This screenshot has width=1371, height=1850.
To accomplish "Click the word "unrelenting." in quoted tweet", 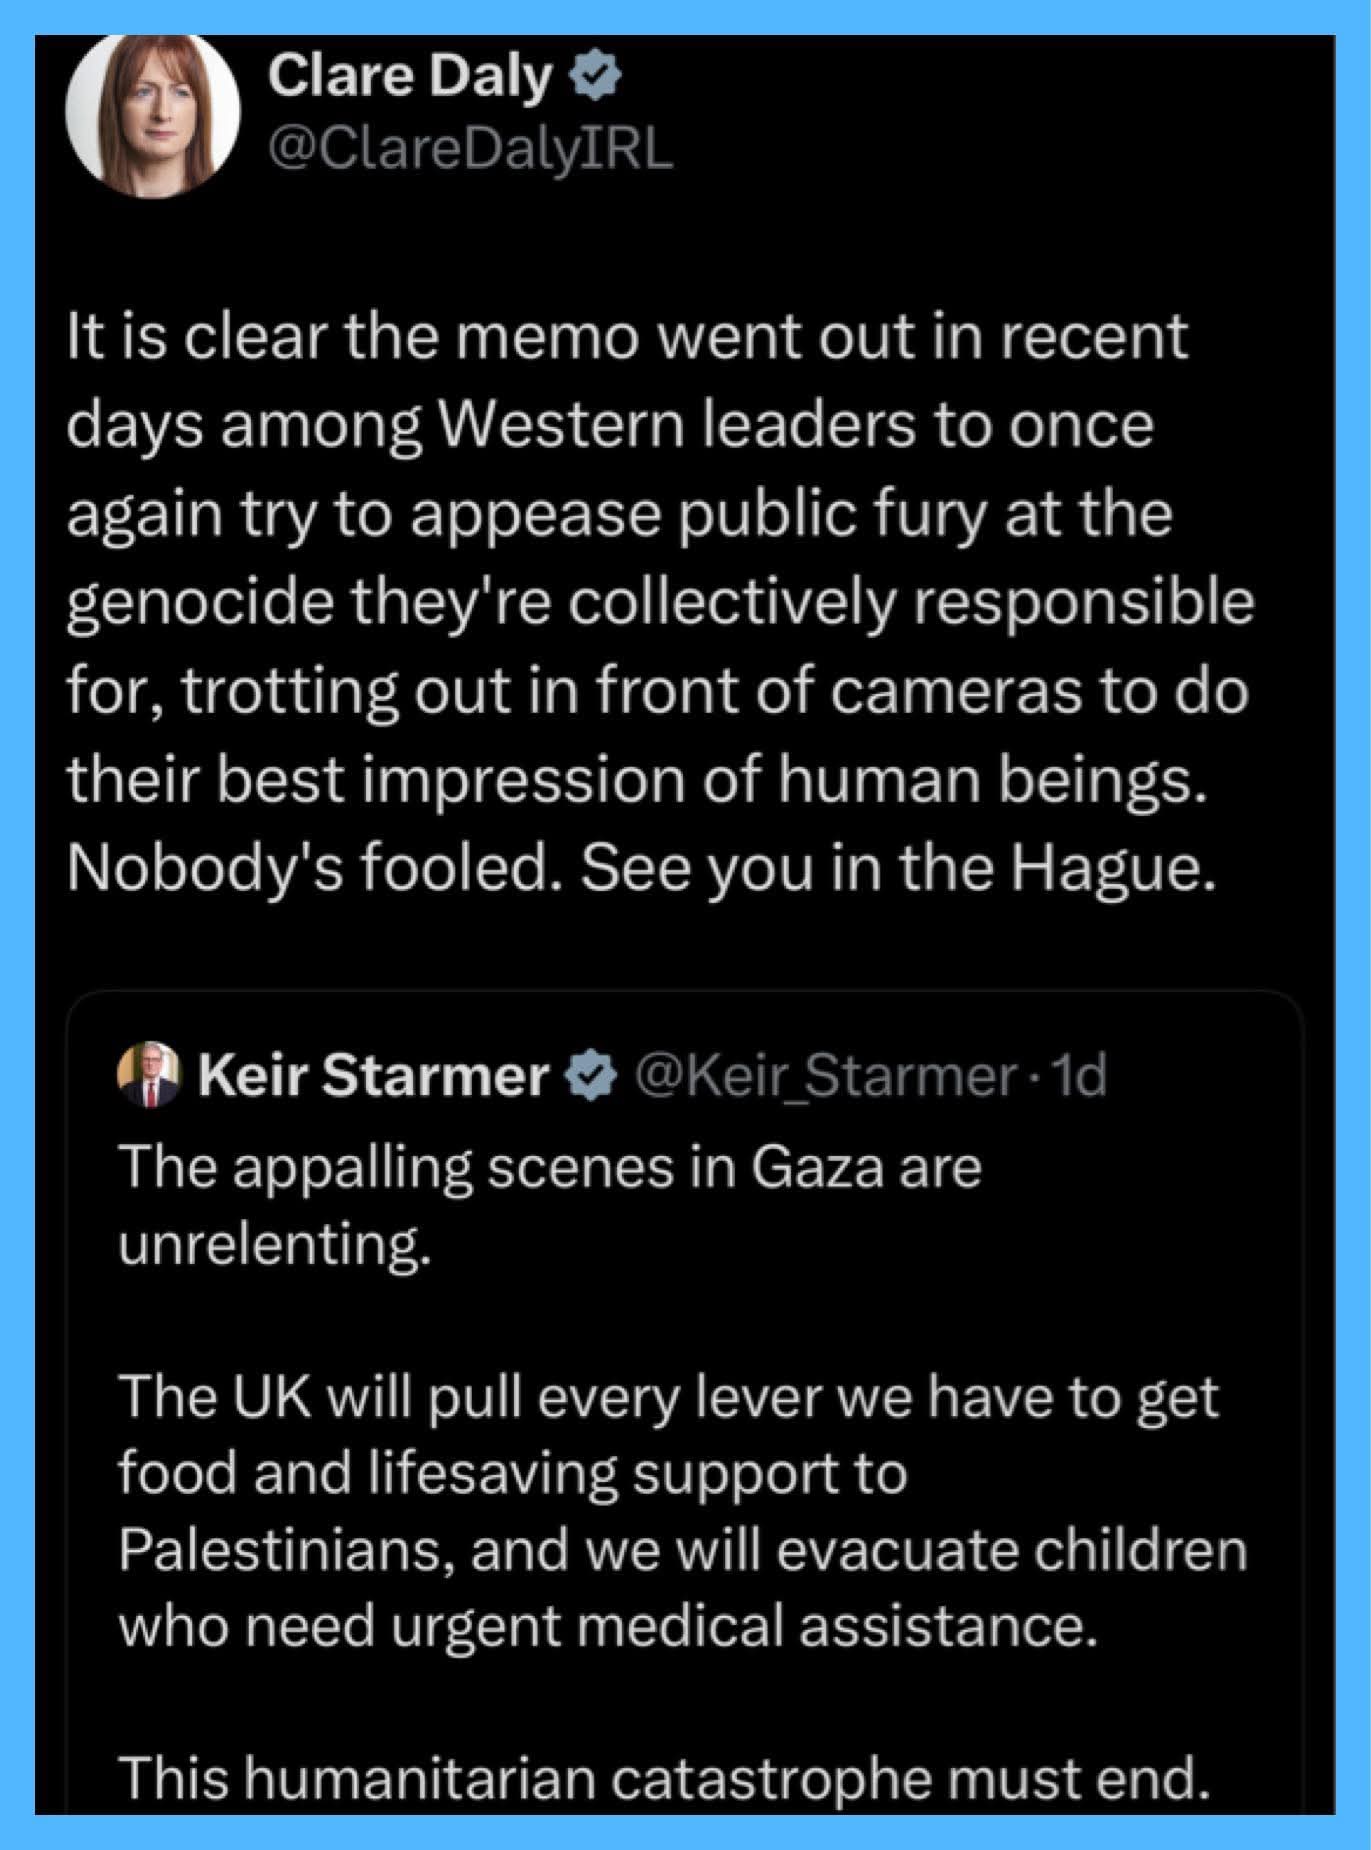I will point(275,1244).
